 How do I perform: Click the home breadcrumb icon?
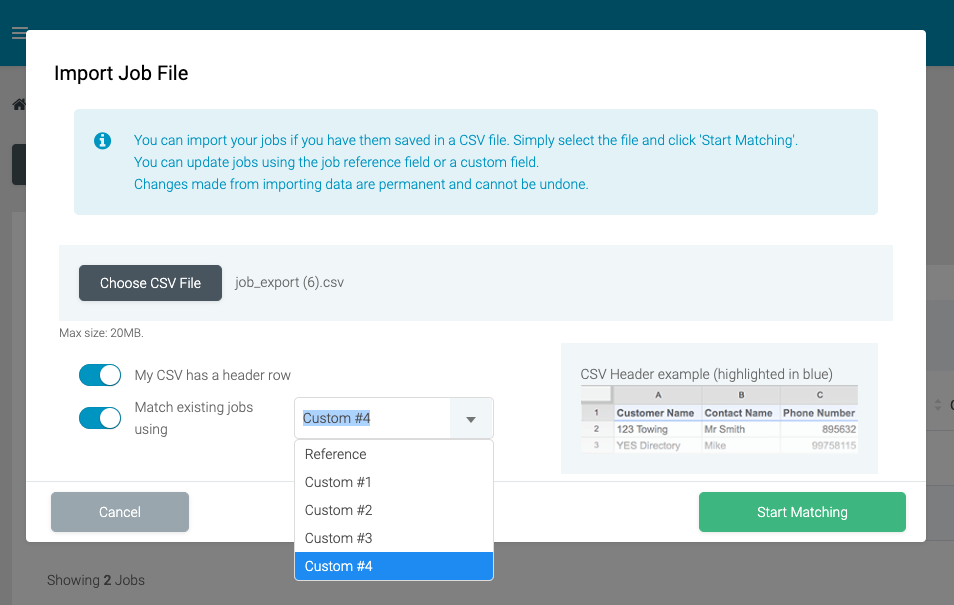(x=18, y=105)
